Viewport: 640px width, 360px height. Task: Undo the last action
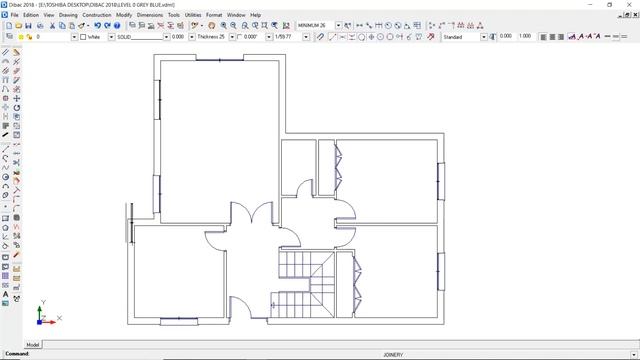click(97, 25)
